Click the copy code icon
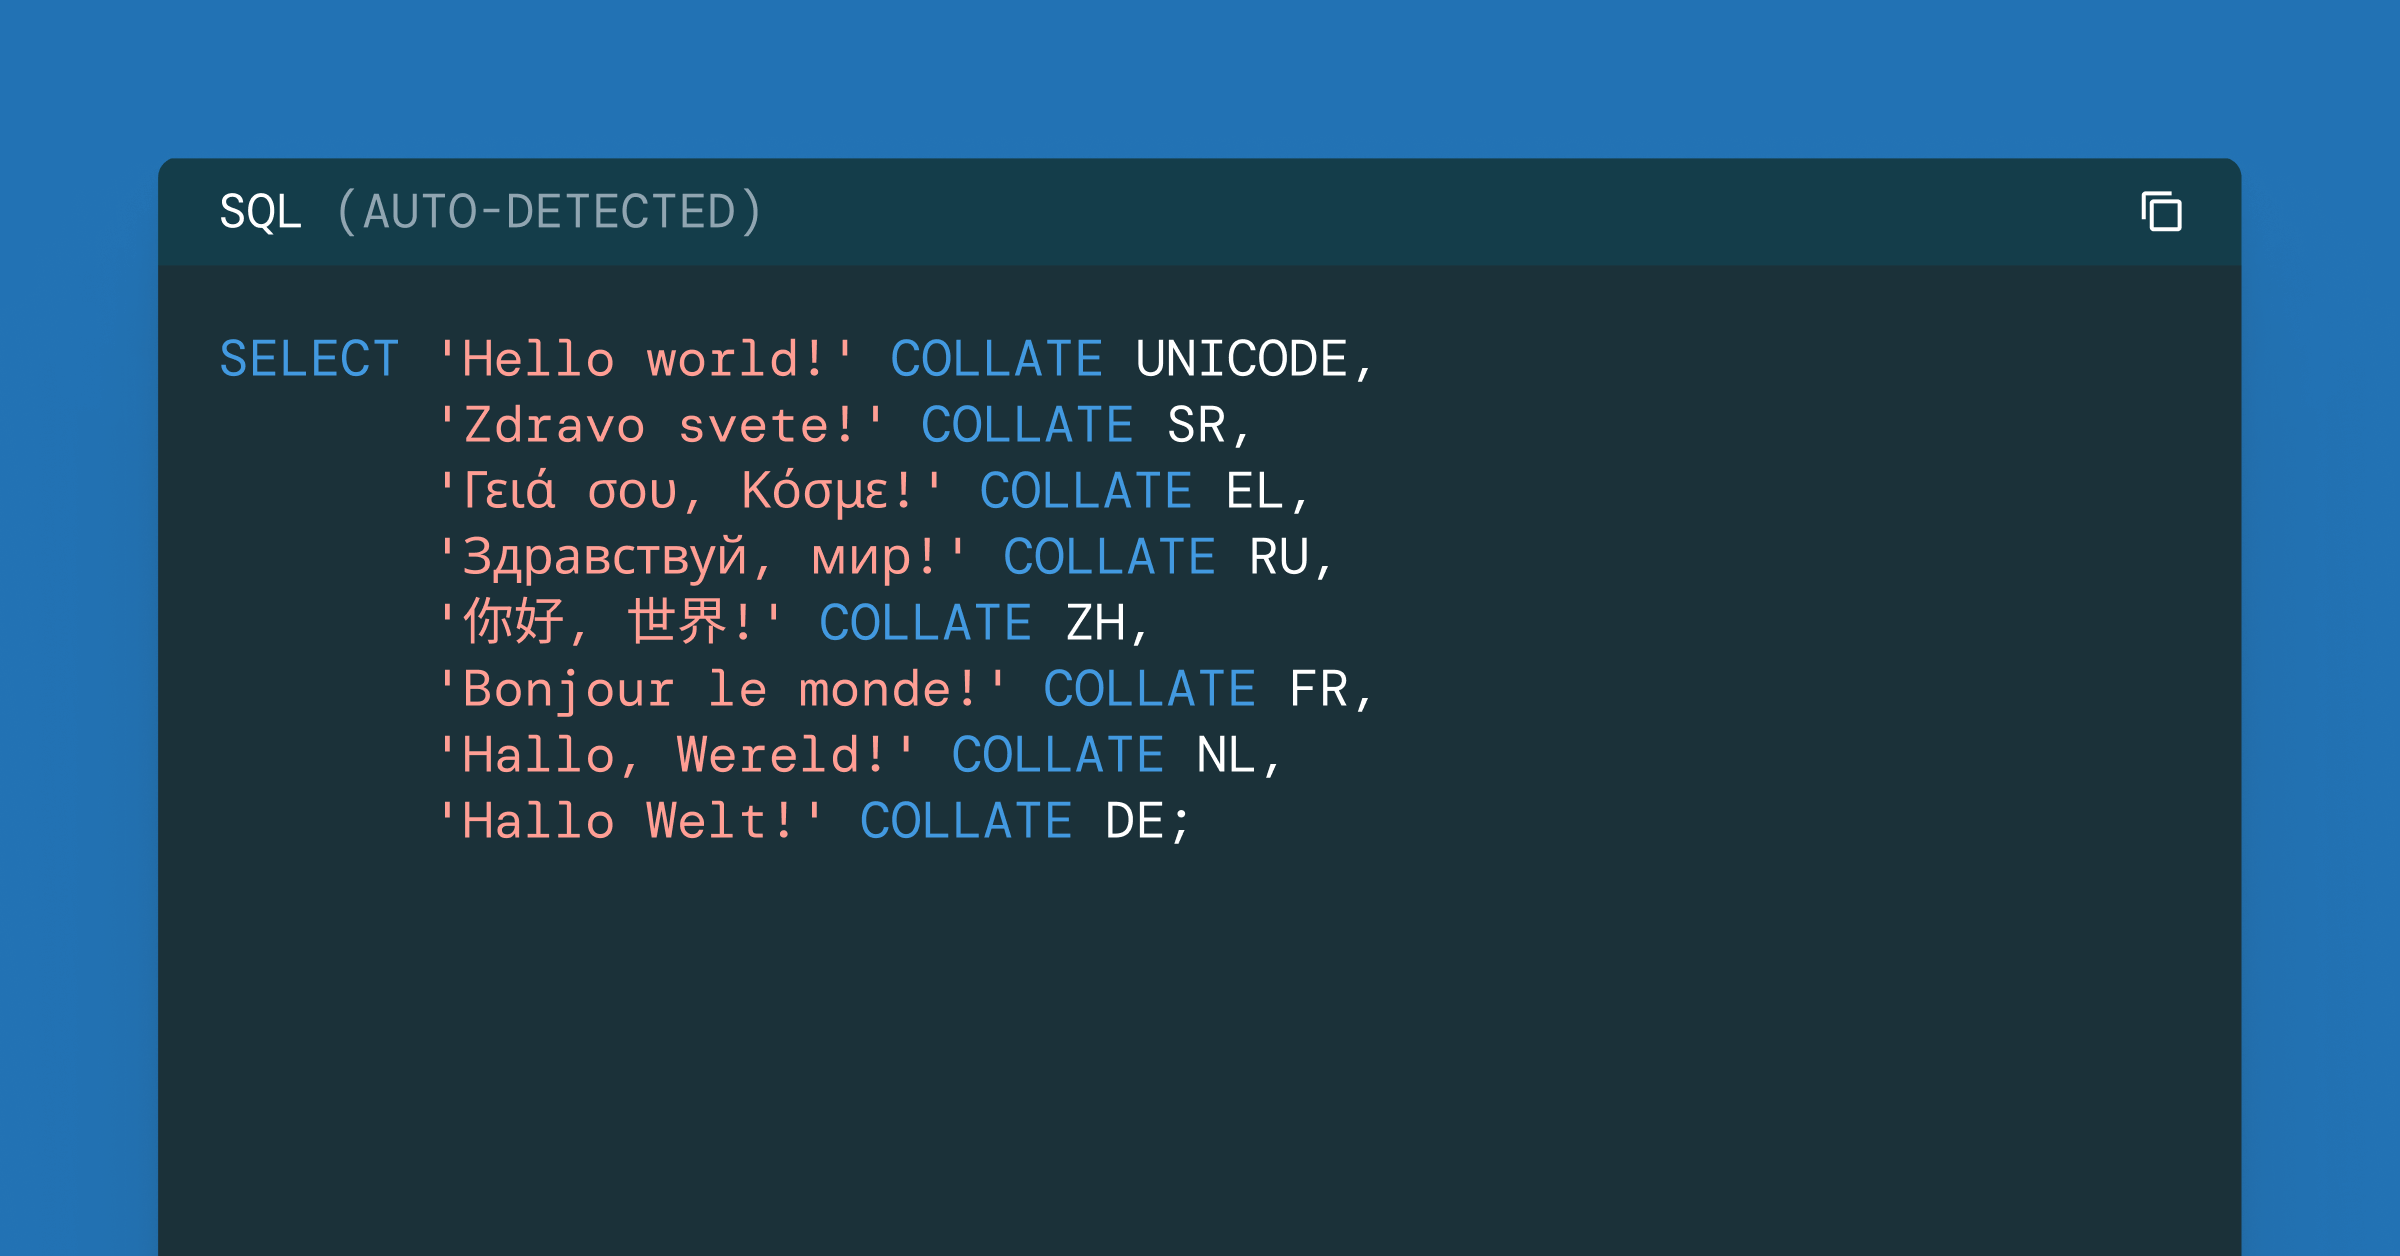 [2161, 212]
